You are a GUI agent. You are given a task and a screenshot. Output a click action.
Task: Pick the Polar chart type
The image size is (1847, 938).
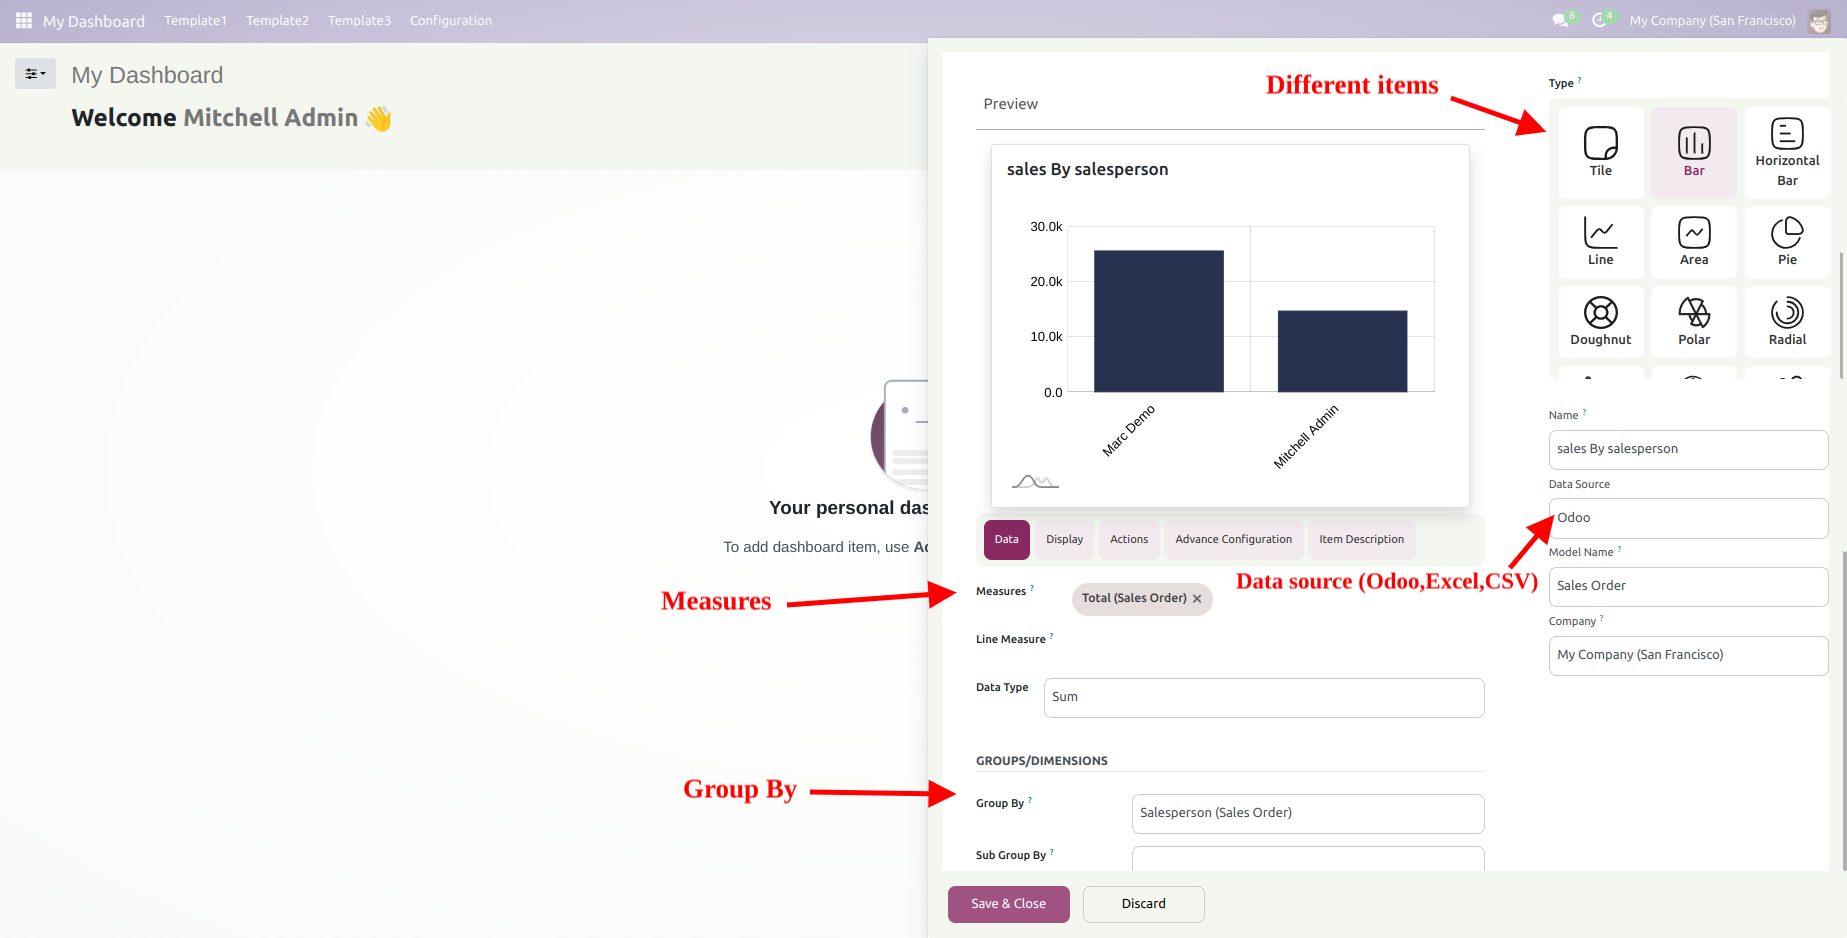pos(1693,321)
